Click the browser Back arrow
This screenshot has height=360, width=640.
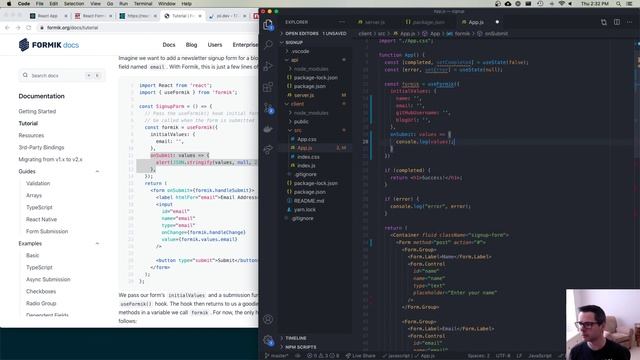(7, 27)
